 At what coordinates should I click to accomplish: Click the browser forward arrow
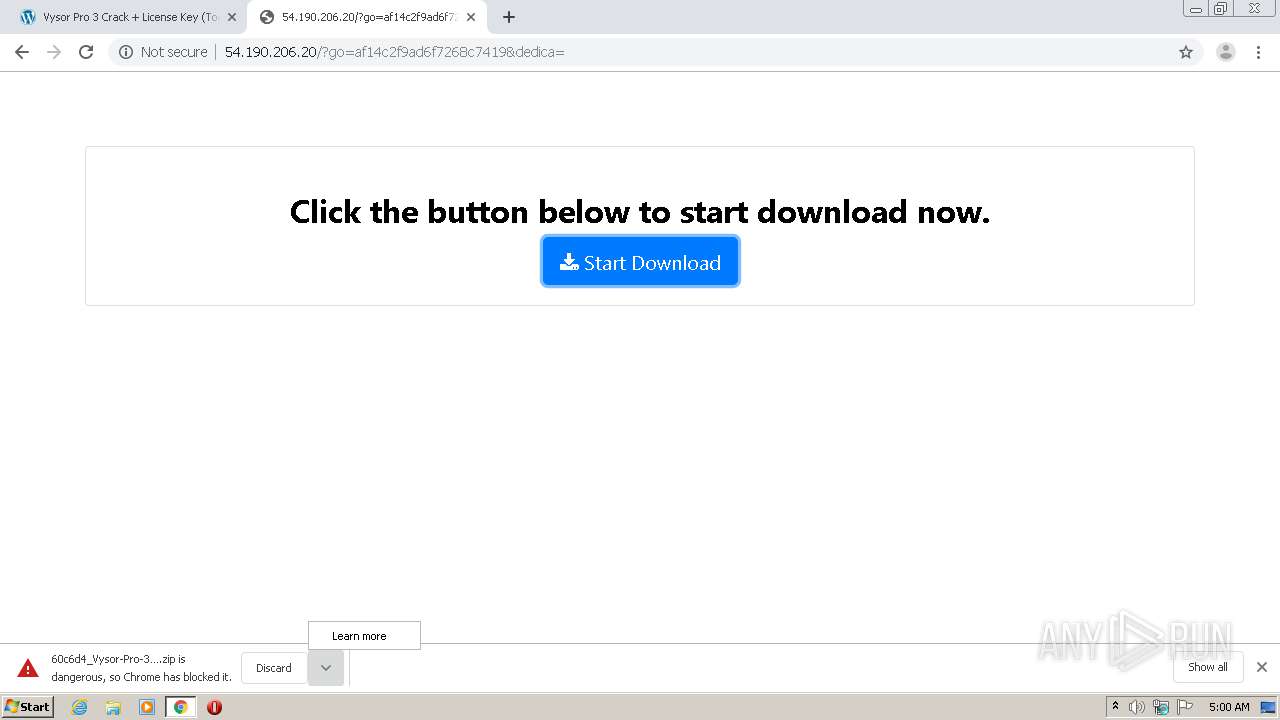coord(54,52)
